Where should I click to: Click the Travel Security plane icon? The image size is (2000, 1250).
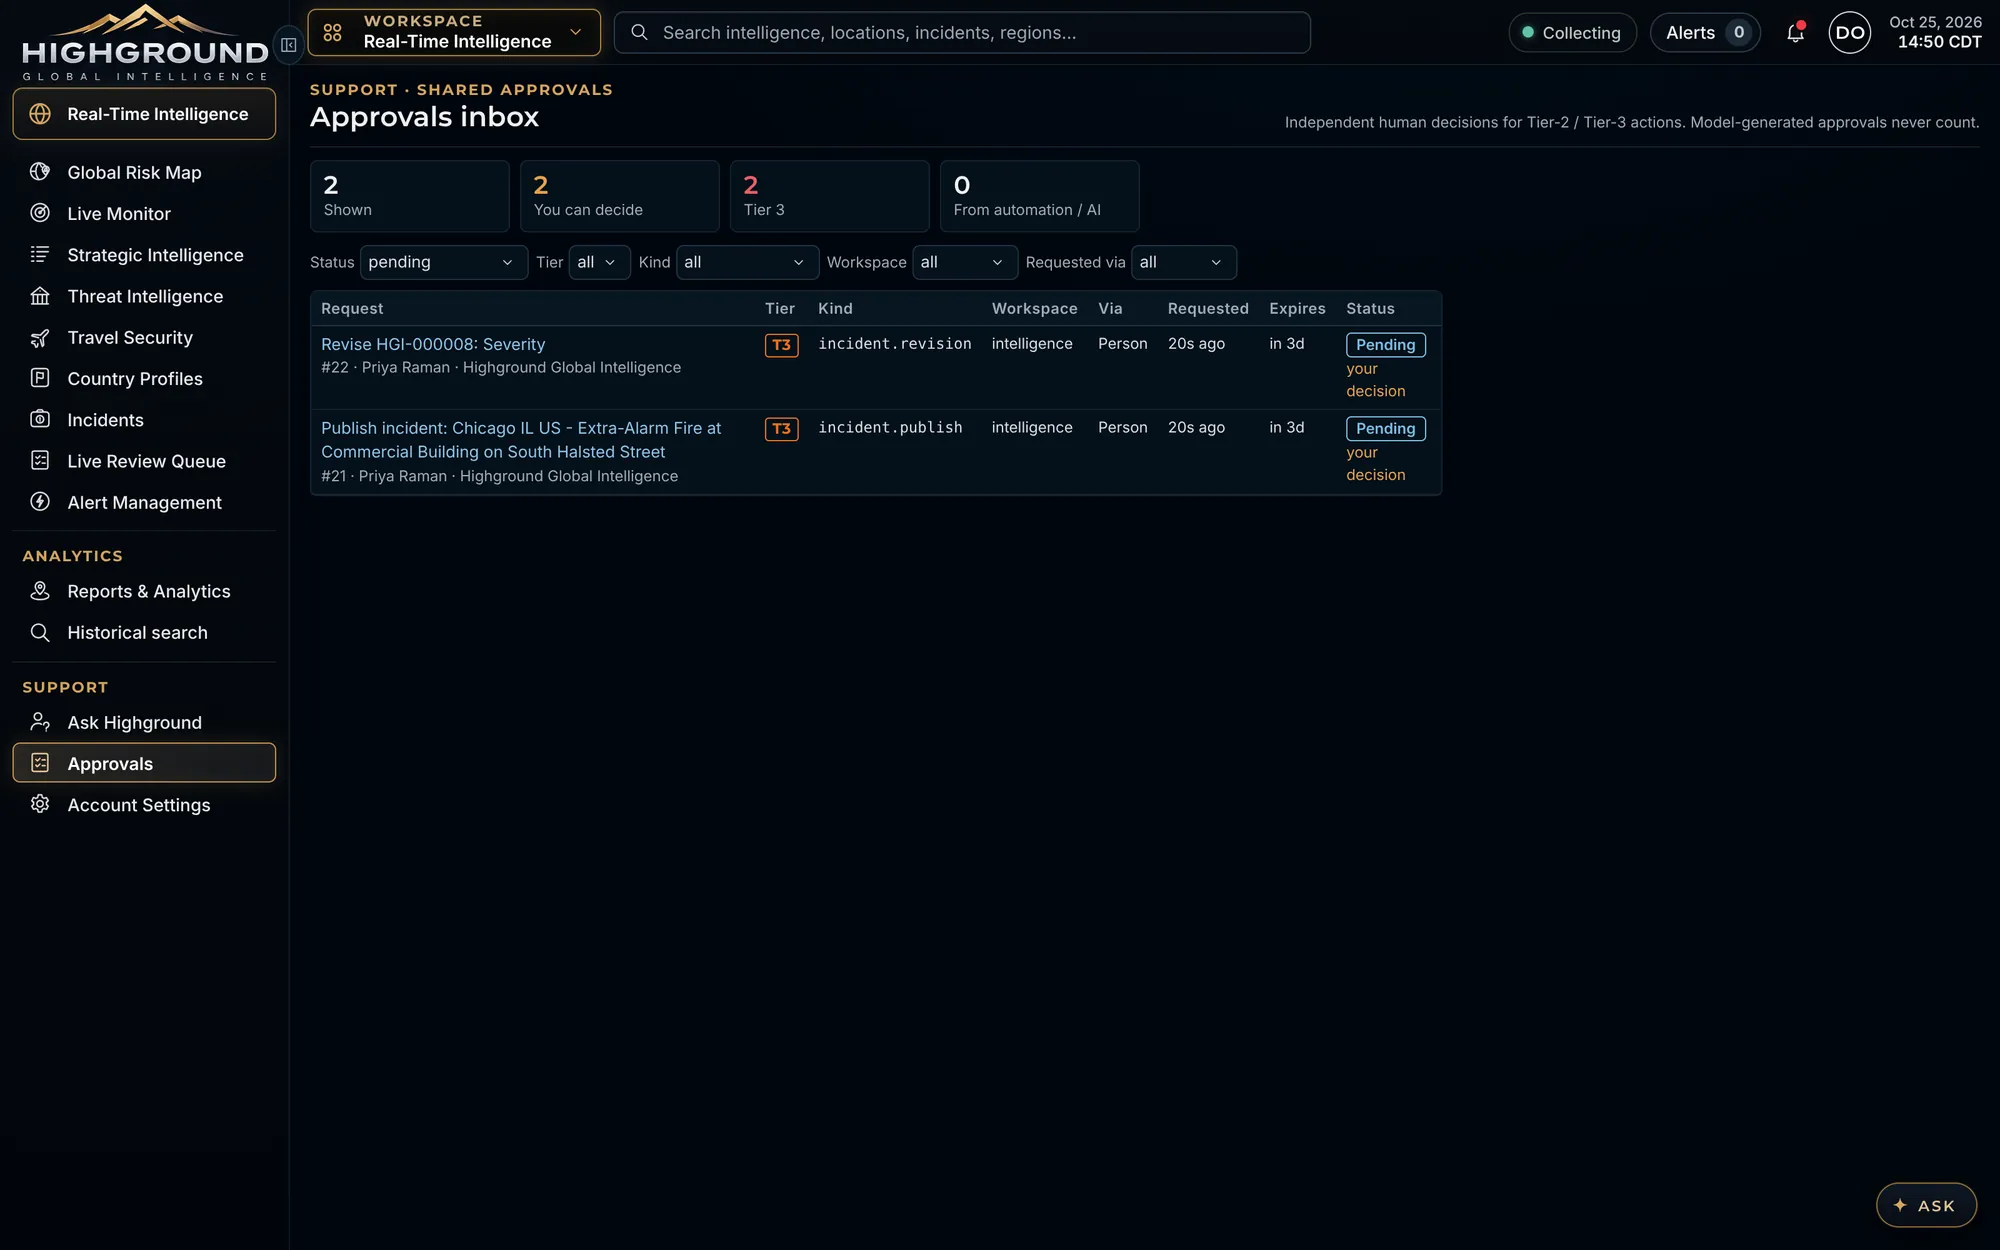tap(40, 338)
